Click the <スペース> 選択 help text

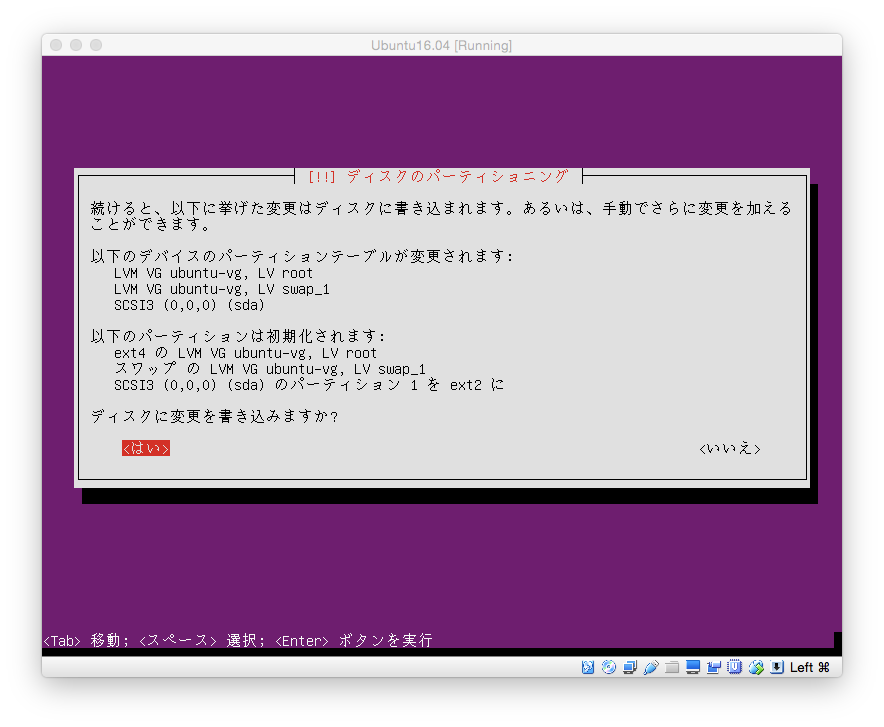click(198, 641)
